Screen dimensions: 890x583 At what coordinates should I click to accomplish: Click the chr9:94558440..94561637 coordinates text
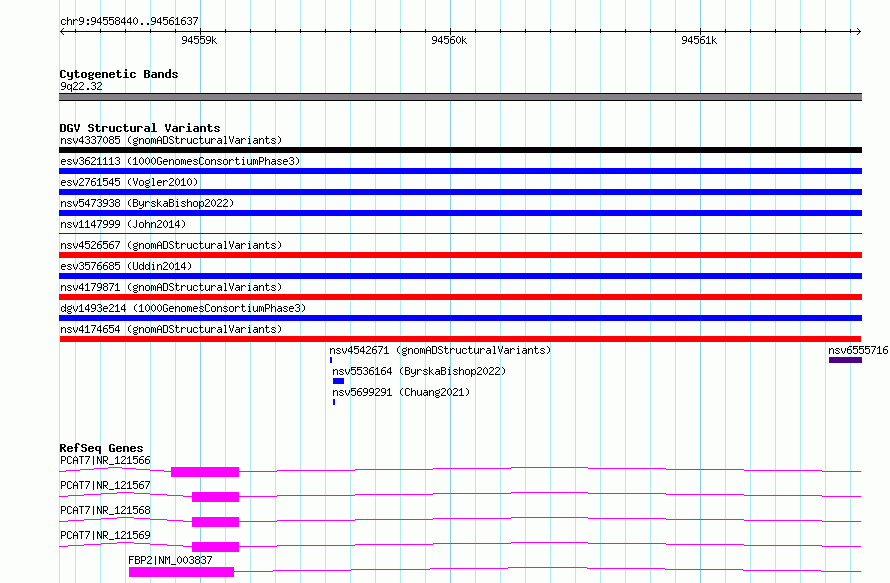(129, 21)
